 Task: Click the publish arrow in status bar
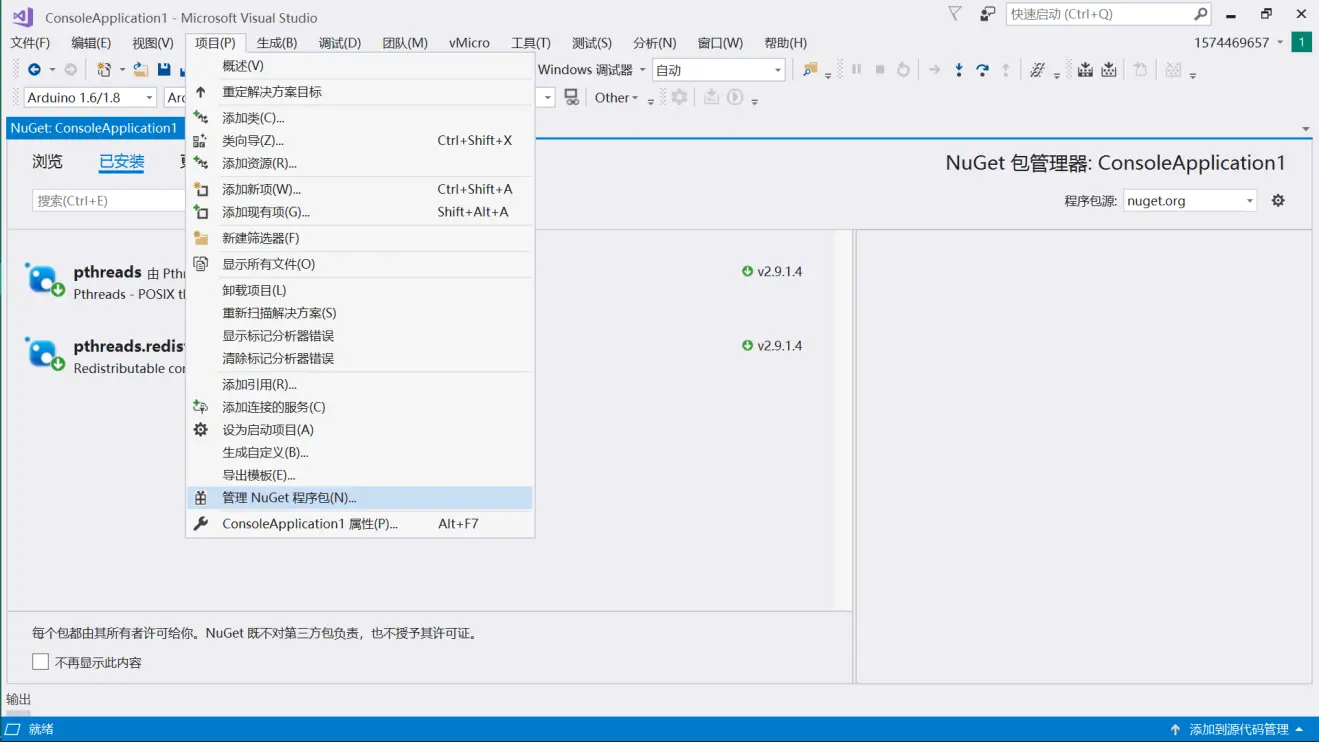[x=1175, y=729]
